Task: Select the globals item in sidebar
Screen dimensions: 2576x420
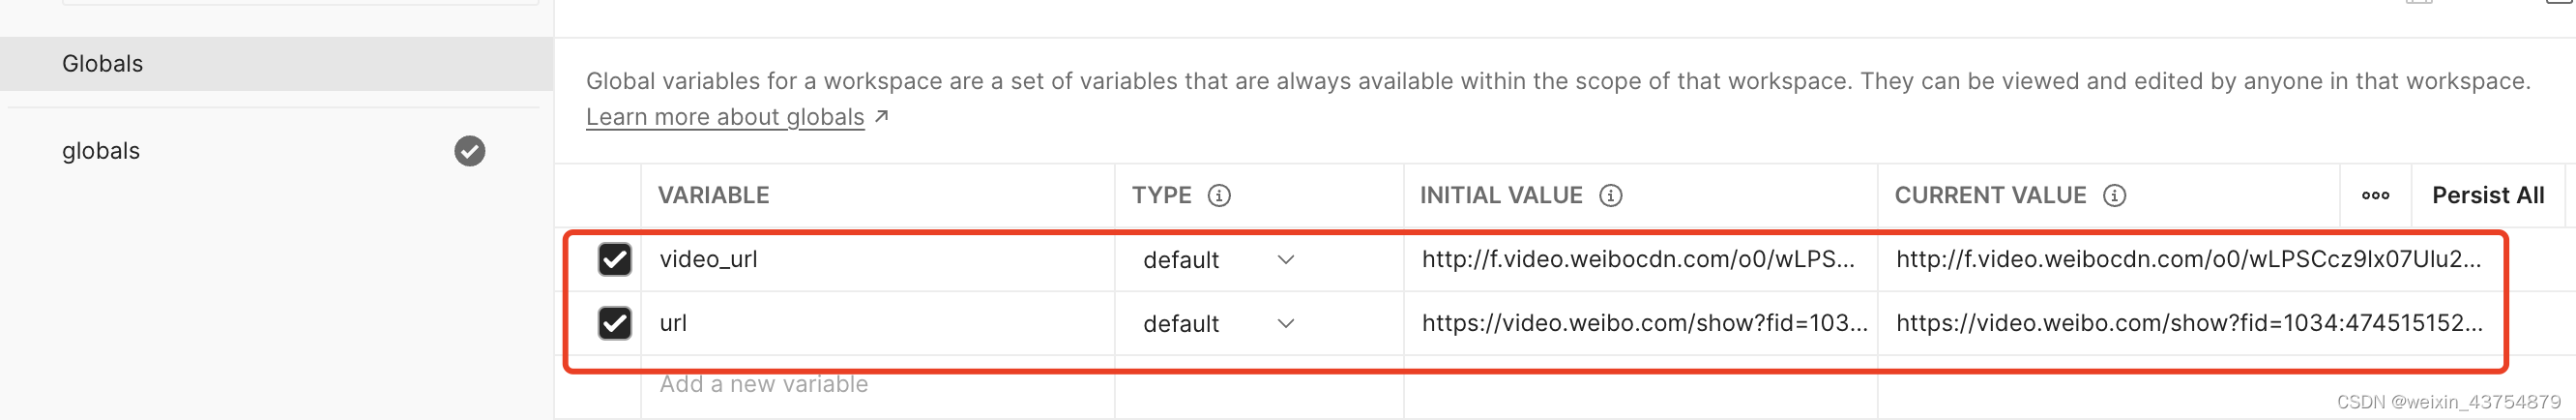Action: click(101, 151)
